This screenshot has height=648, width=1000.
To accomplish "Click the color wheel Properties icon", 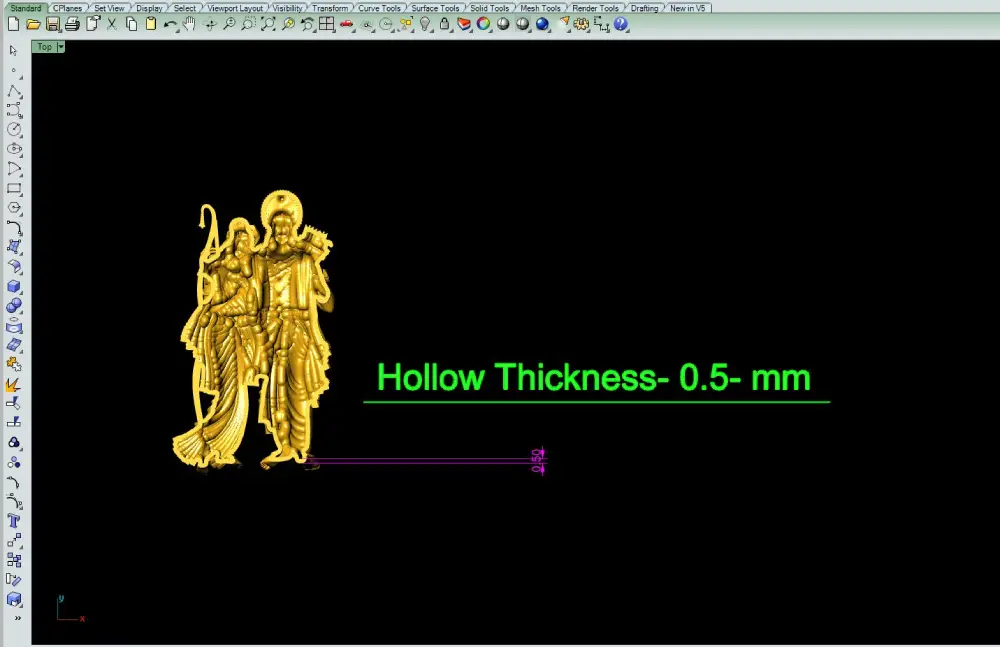I will (x=483, y=24).
